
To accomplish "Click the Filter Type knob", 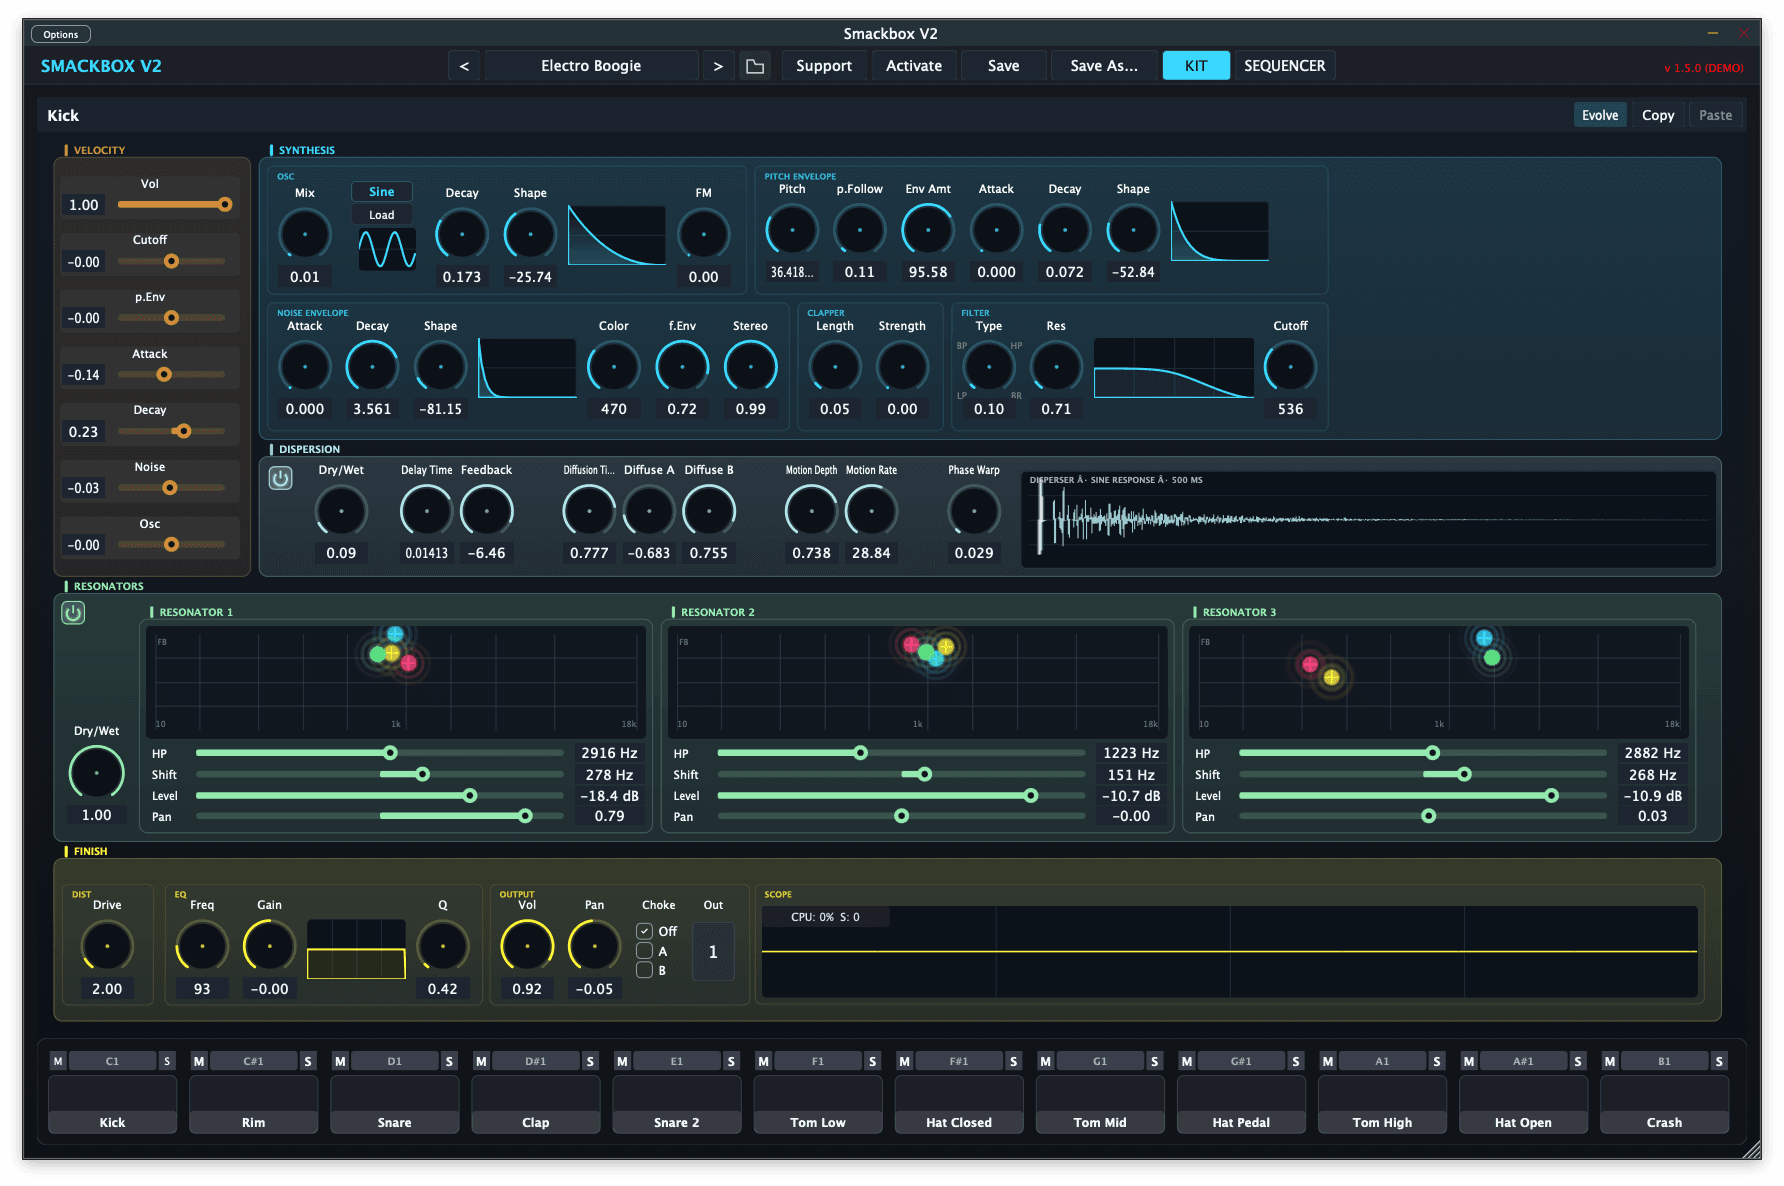I will pos(989,367).
